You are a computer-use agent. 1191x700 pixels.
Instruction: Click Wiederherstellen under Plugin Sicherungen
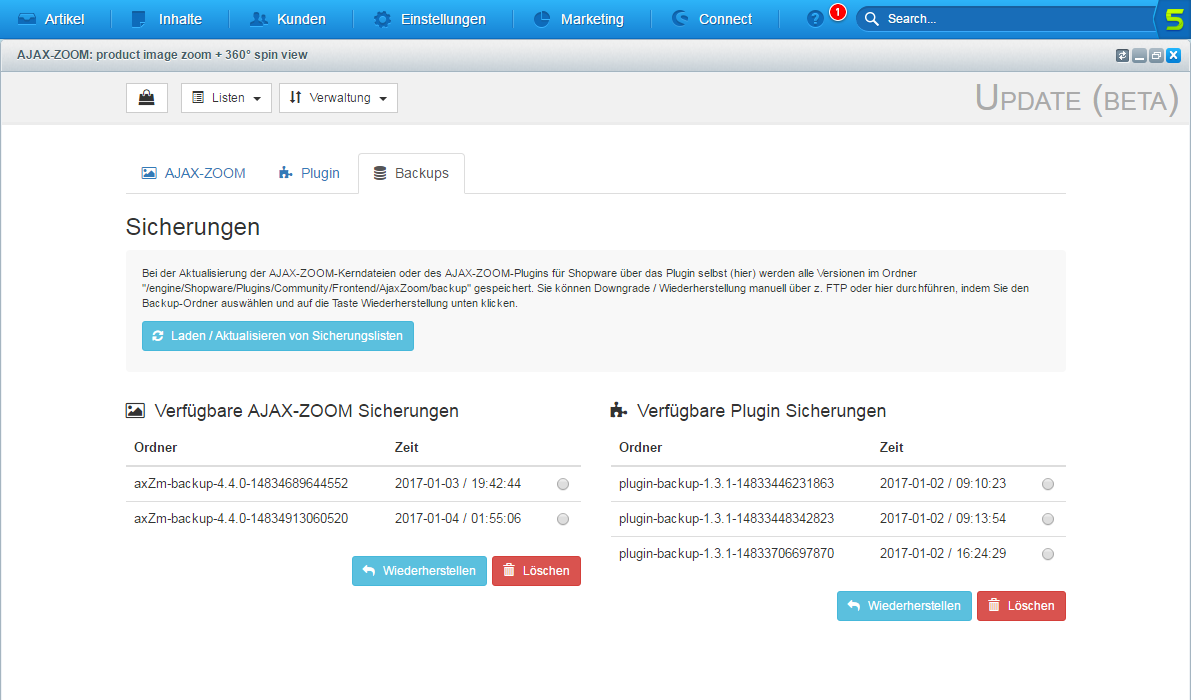pos(904,606)
